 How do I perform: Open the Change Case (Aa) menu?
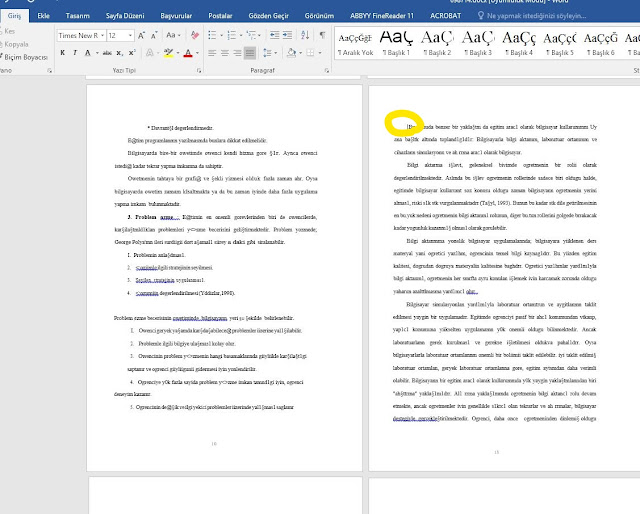pos(173,36)
